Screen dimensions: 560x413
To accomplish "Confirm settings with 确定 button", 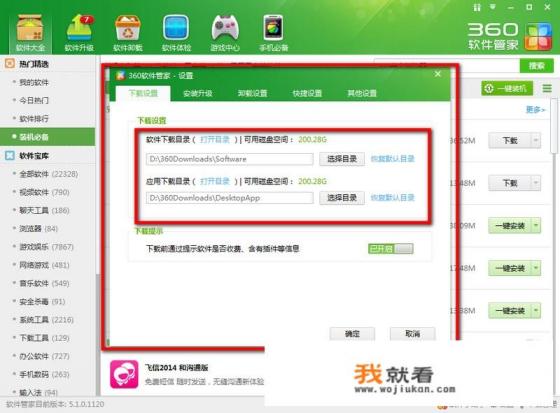I will click(352, 334).
